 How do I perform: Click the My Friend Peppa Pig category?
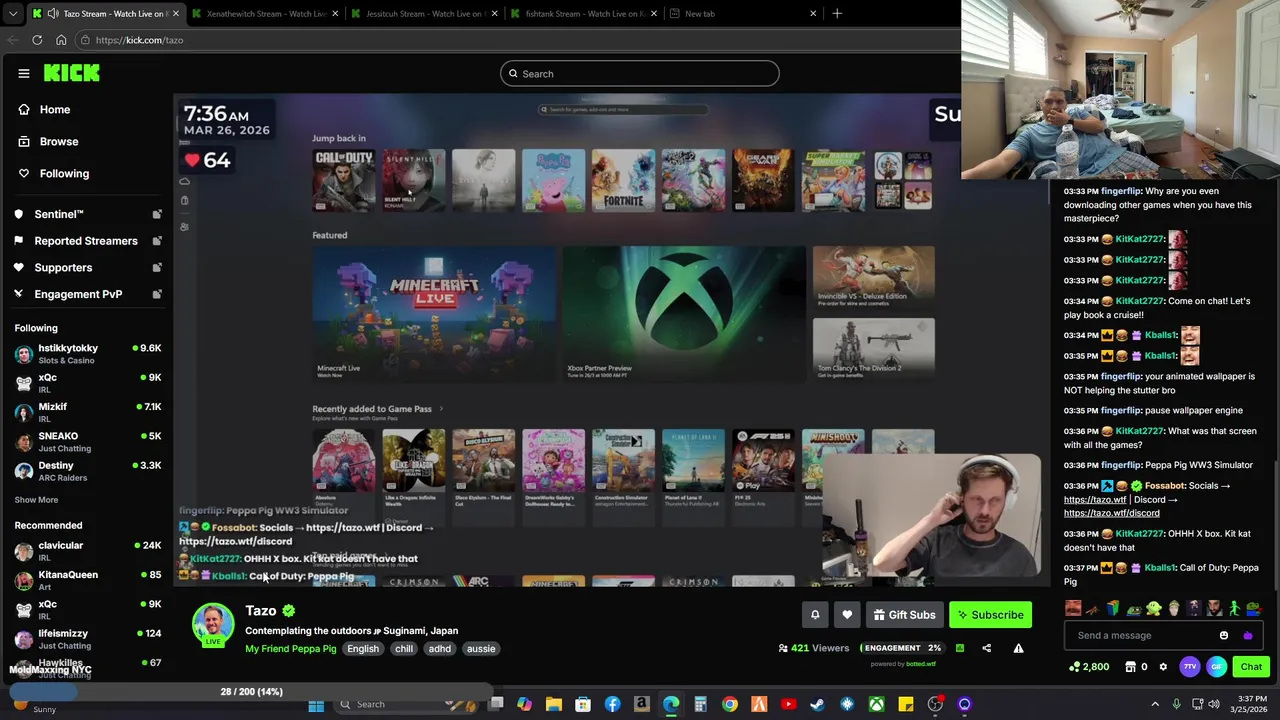point(290,649)
